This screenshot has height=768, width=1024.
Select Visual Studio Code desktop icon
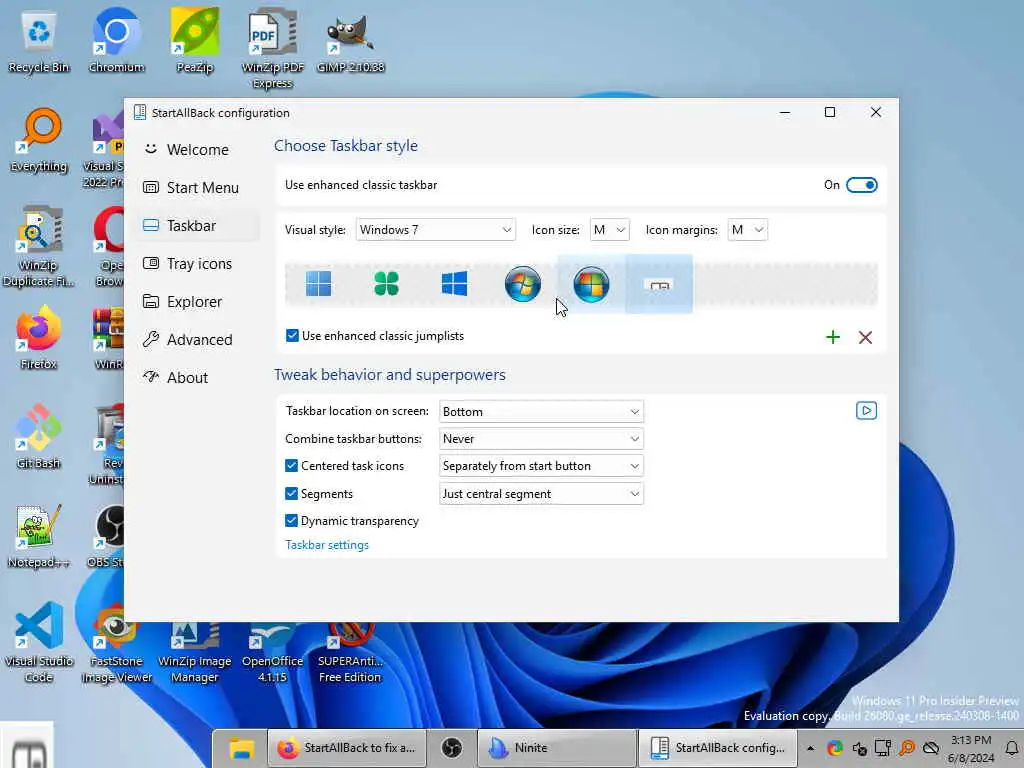pyautogui.click(x=39, y=642)
